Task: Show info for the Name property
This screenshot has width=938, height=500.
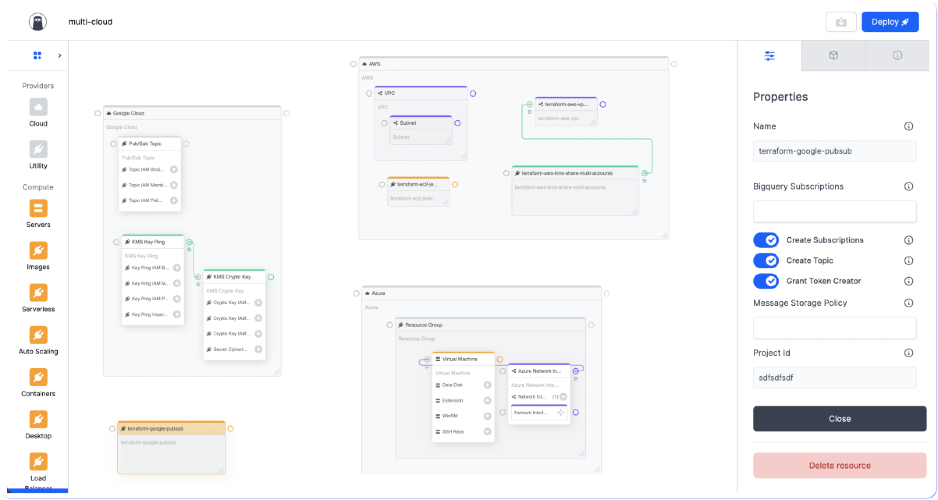Action: [x=909, y=126]
